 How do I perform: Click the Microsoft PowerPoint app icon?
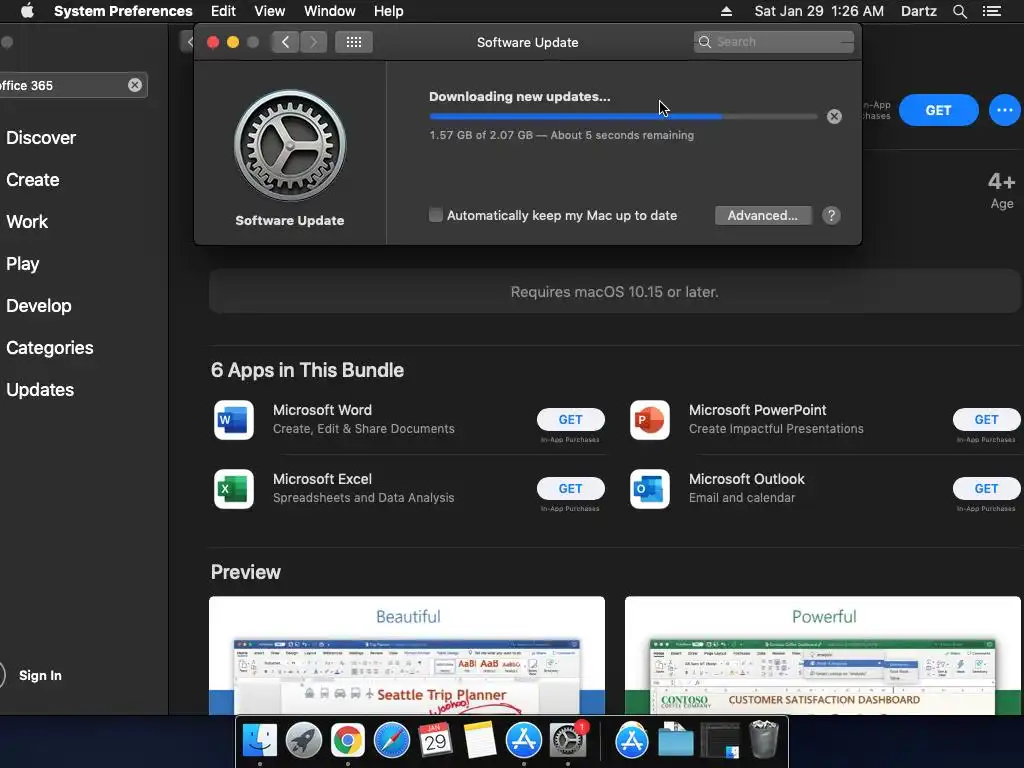click(650, 419)
